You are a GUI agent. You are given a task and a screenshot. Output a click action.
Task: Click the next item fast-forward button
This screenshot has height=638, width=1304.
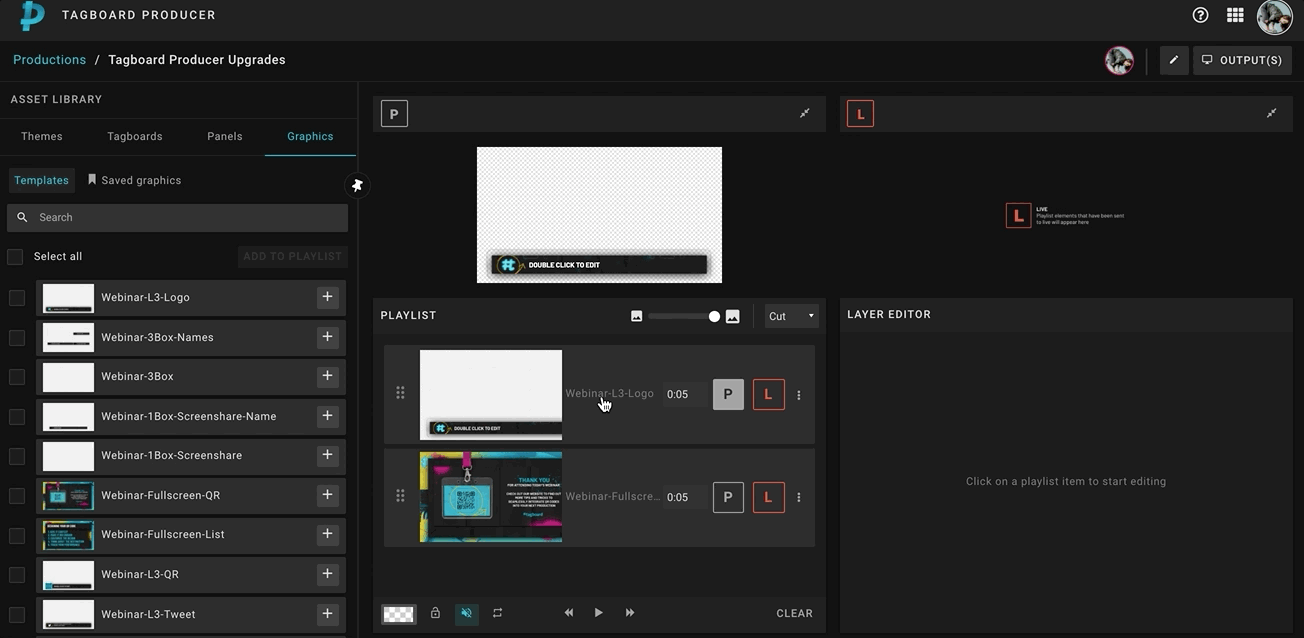630,612
